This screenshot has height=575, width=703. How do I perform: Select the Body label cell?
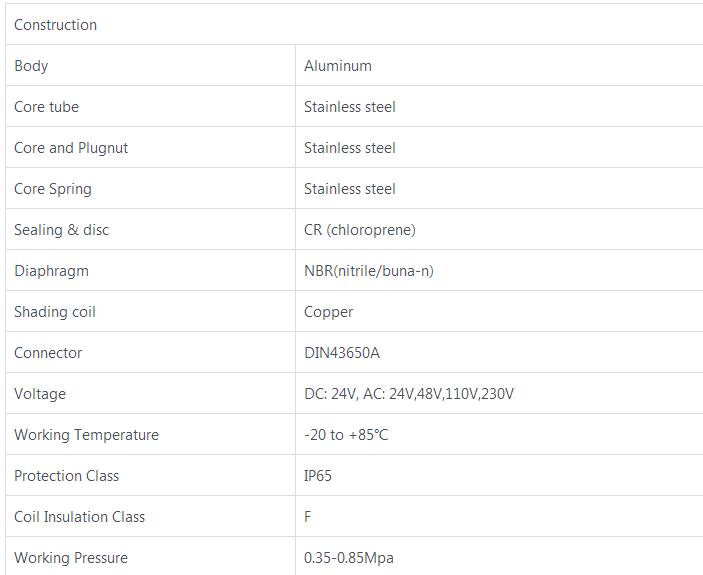[x=31, y=66]
